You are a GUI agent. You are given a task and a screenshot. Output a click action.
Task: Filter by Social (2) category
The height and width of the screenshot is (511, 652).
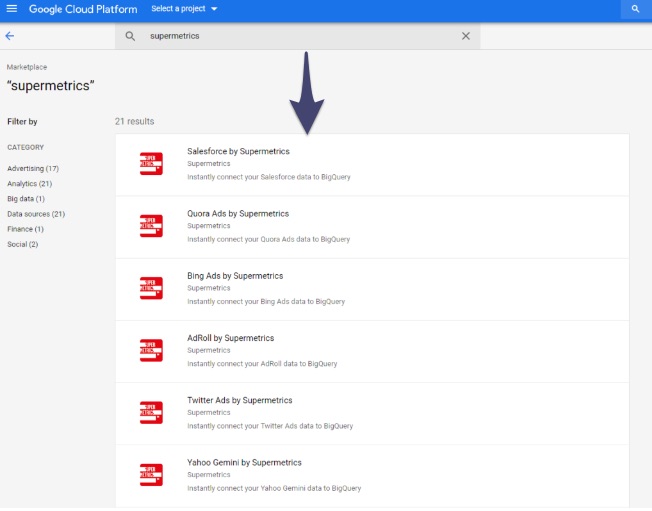[x=22, y=244]
